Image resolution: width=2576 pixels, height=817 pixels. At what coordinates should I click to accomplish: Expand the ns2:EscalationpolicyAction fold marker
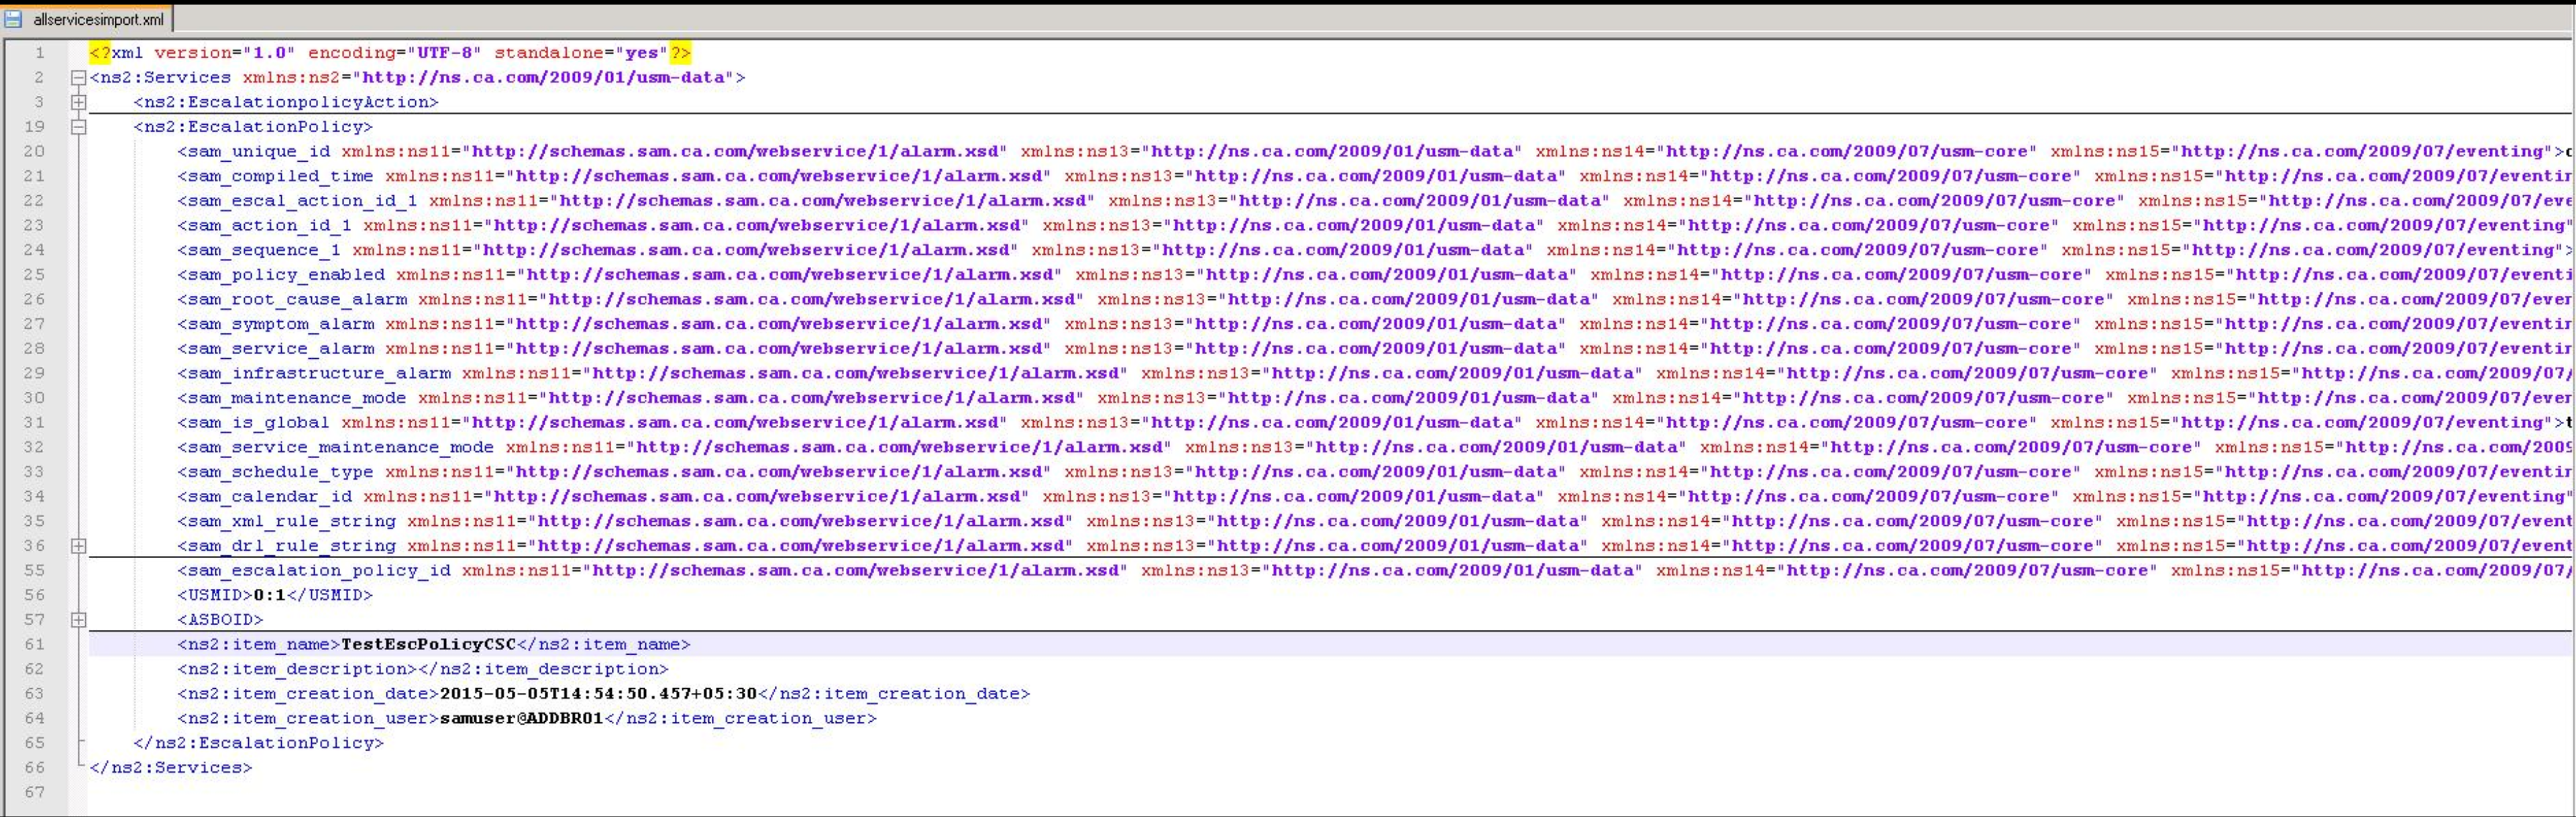click(78, 102)
